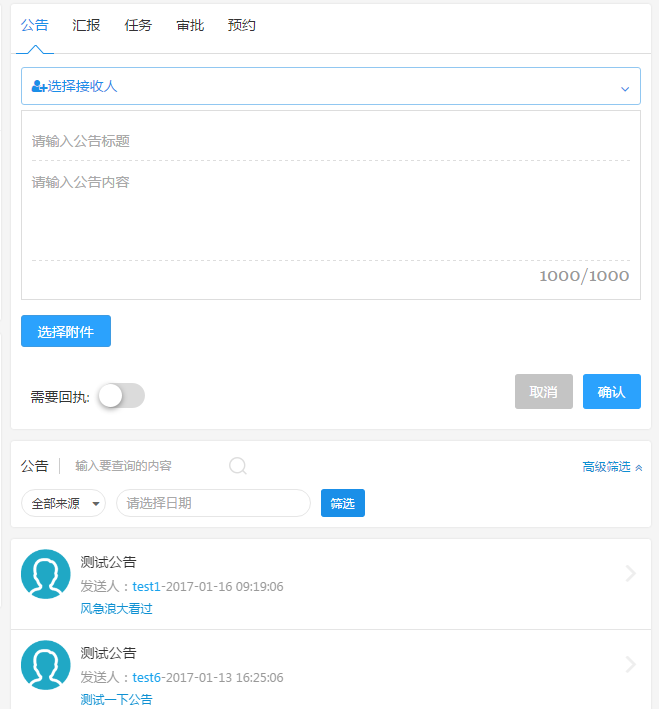This screenshot has width=659, height=709.
Task: Collapse the 高级筛选 panel
Action: click(612, 467)
